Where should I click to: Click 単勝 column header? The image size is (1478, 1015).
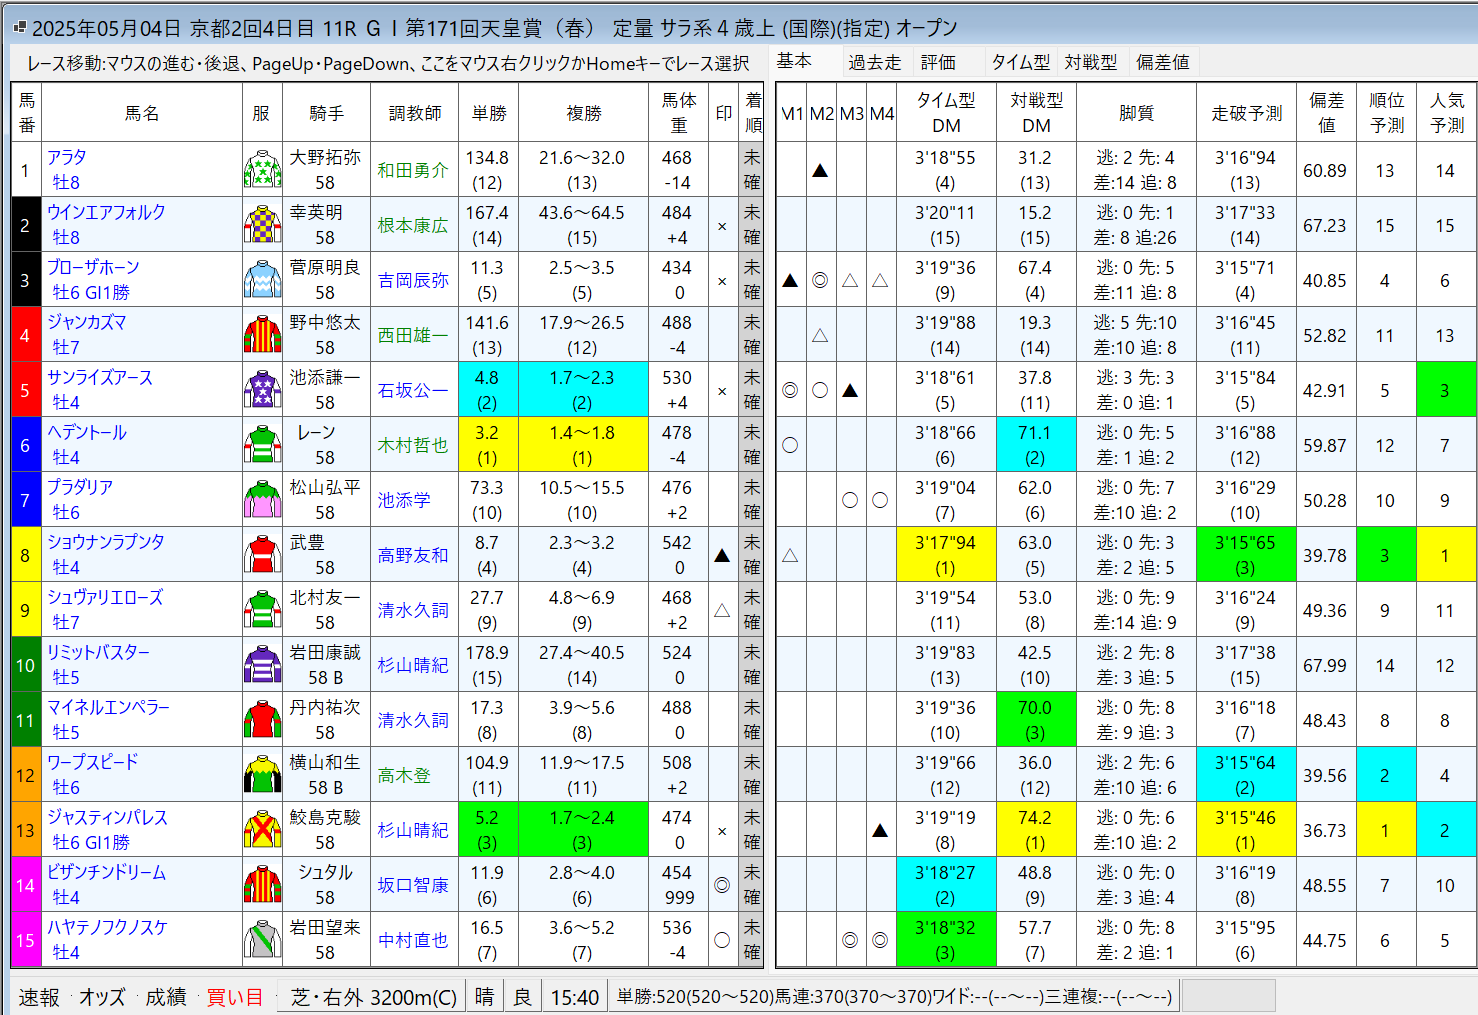488,113
